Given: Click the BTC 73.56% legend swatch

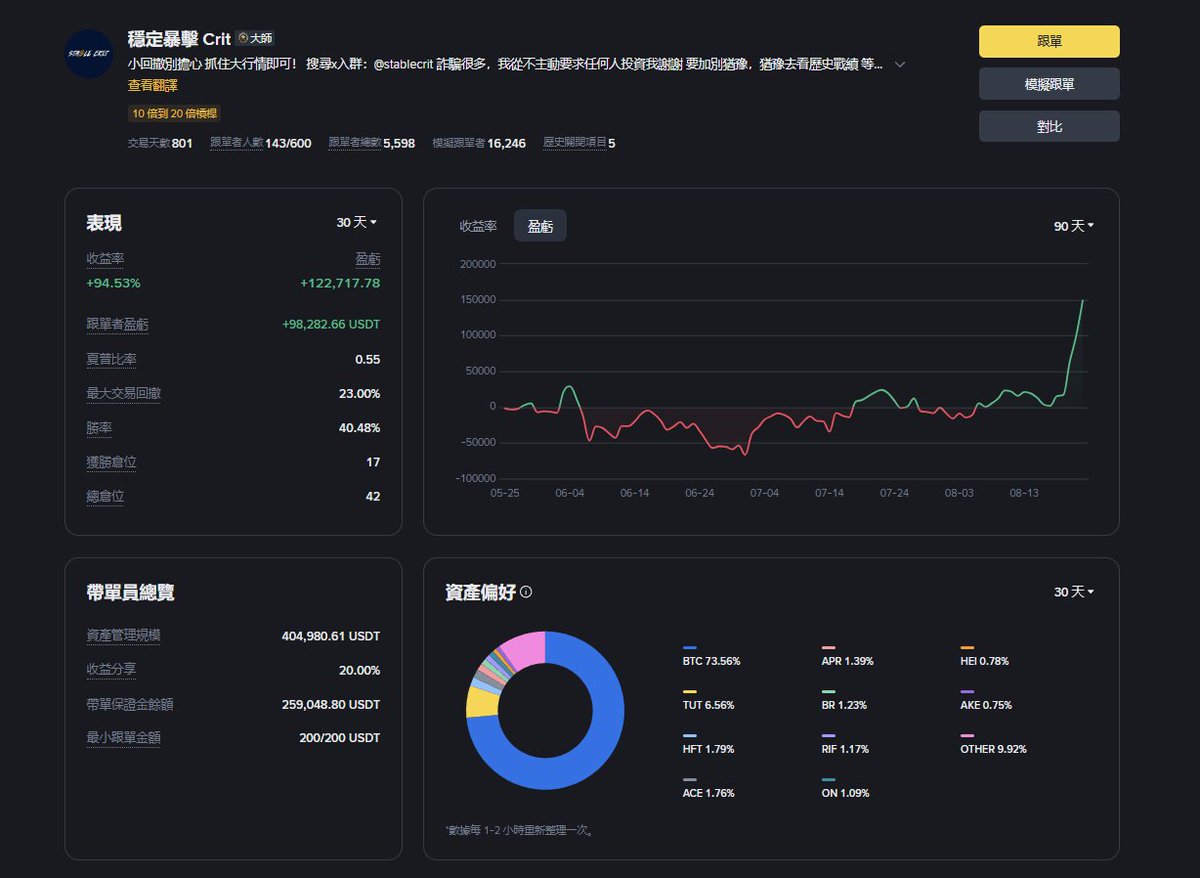Looking at the screenshot, I should tap(690, 648).
